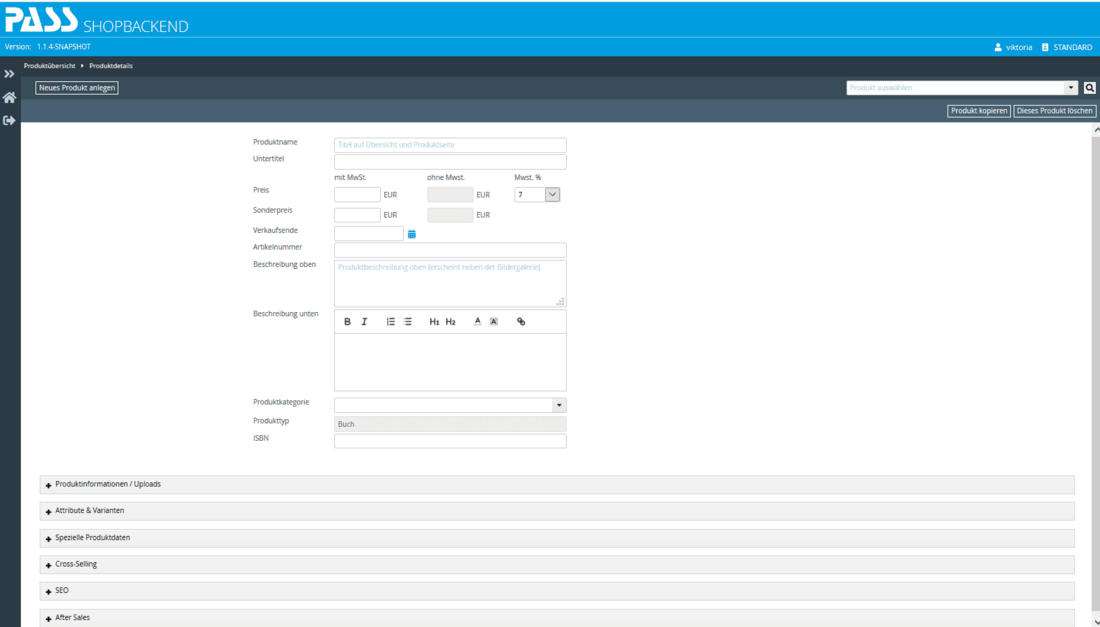Select the numbered list icon
Viewport: 1100px width, 627px height.
390,321
